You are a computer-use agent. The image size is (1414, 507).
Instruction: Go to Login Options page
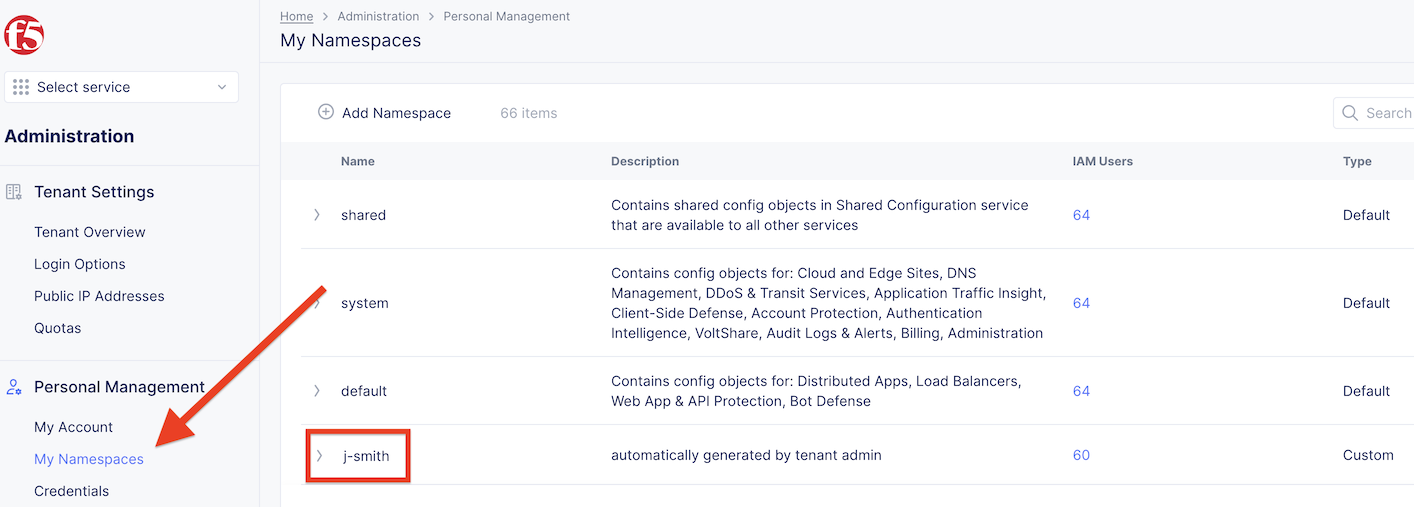[x=80, y=264]
